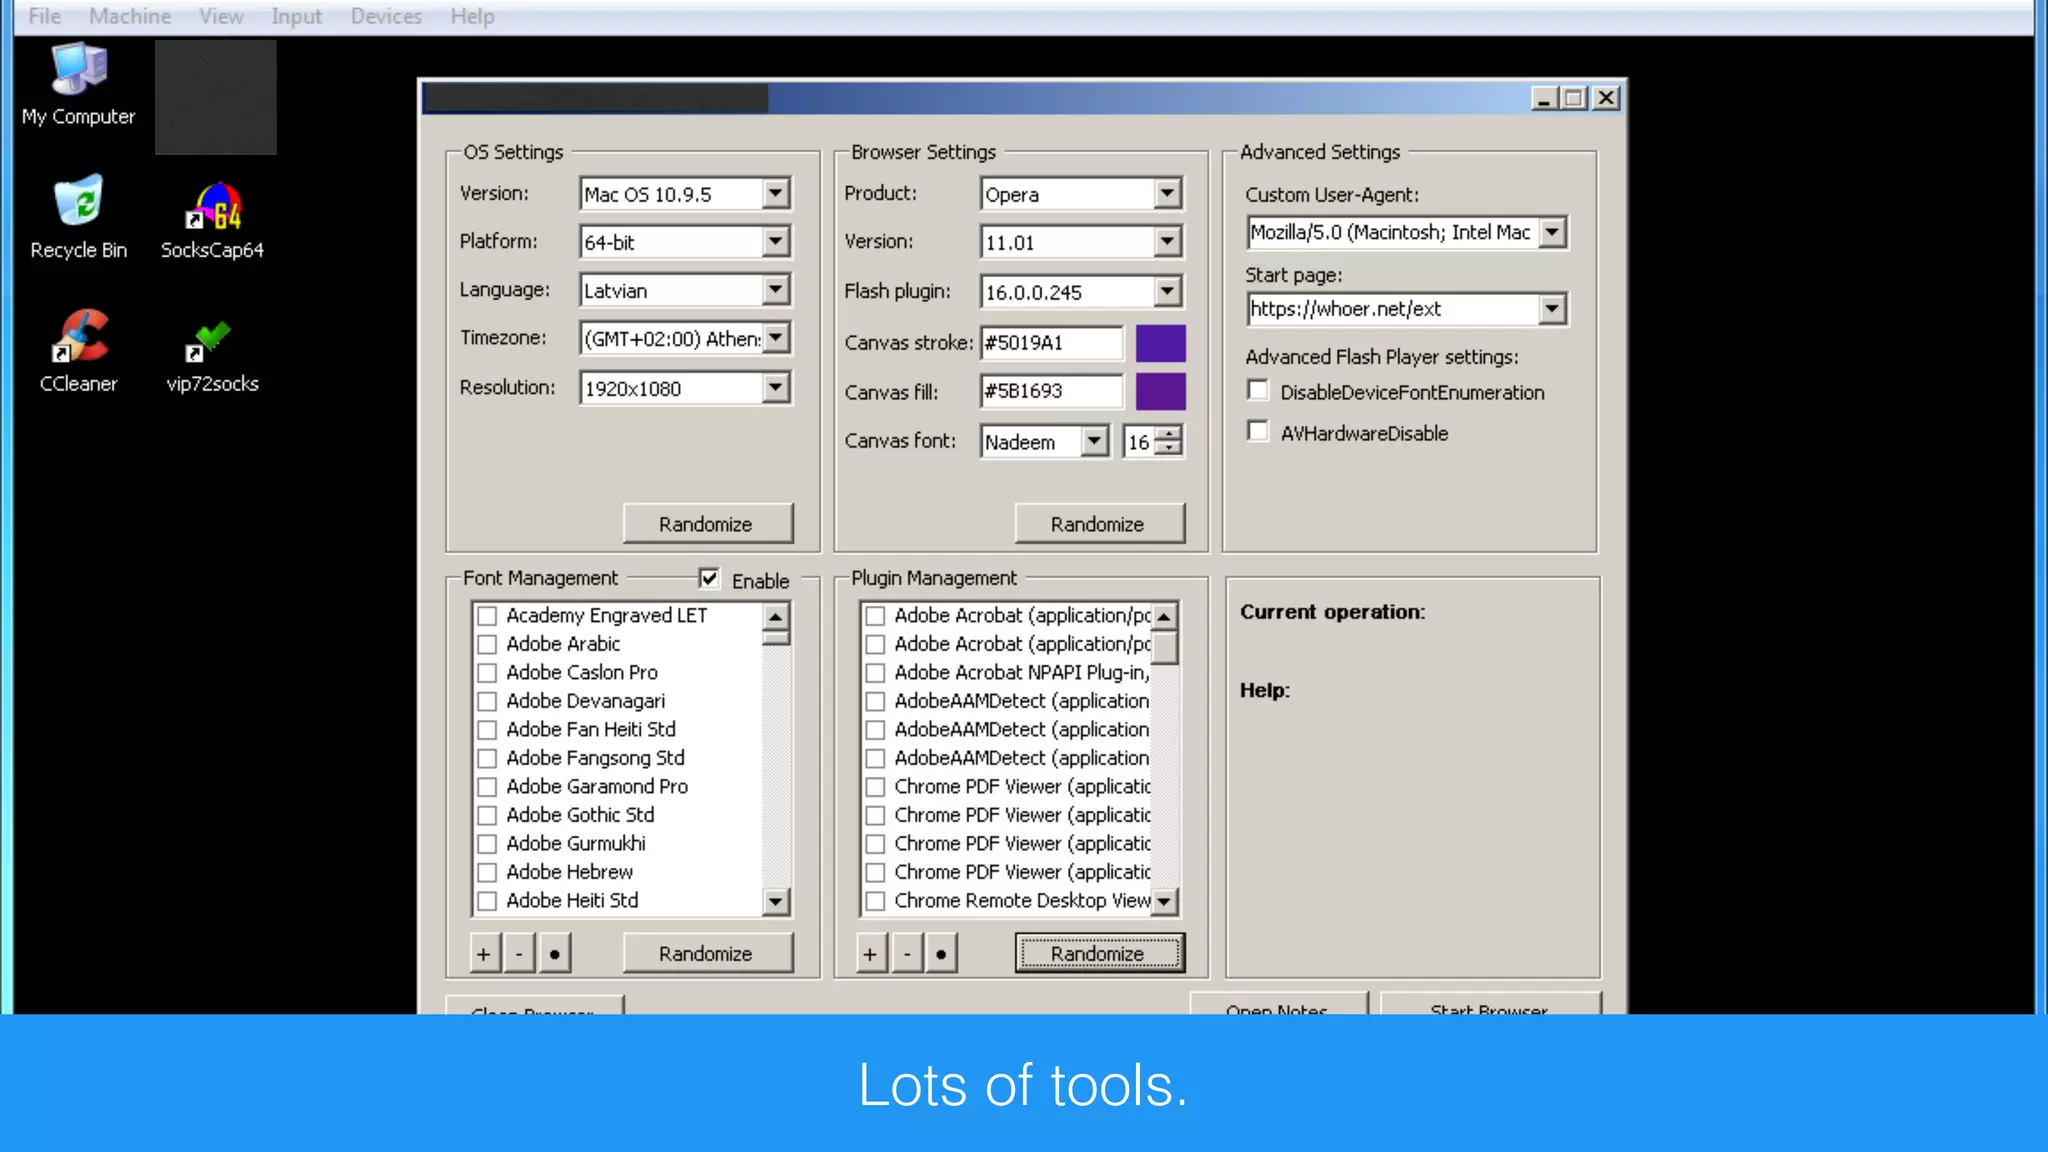Check DisableDeviceFontEnumeration option
Screen dimensions: 2048x1152
pyautogui.click(x=1258, y=391)
